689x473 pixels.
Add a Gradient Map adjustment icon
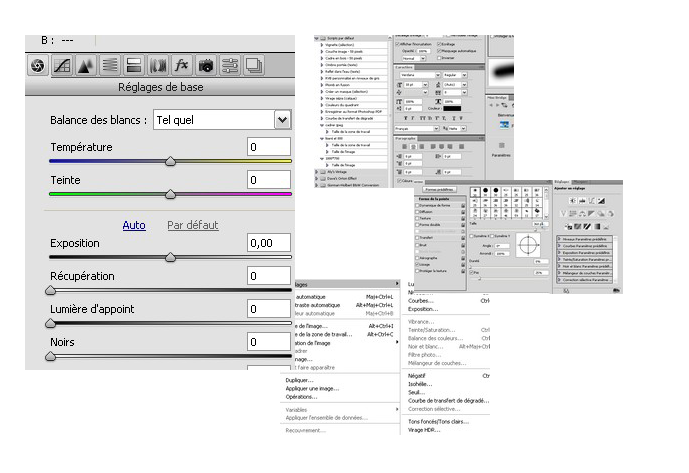coord(597,227)
